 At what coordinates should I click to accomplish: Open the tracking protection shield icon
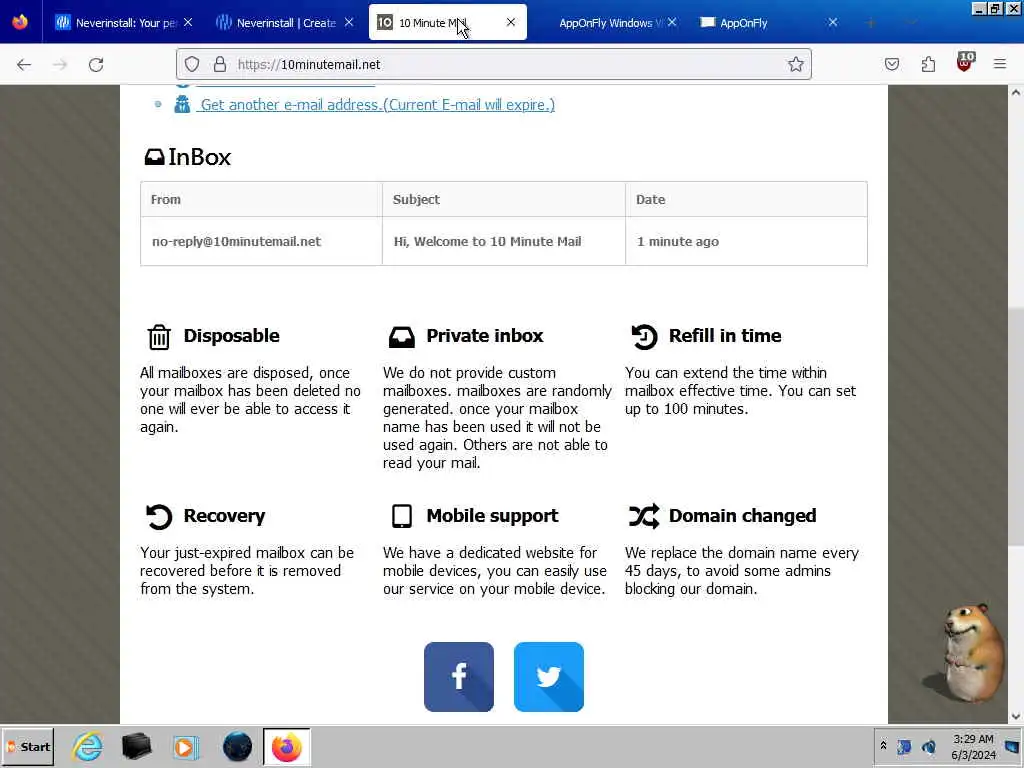point(191,64)
